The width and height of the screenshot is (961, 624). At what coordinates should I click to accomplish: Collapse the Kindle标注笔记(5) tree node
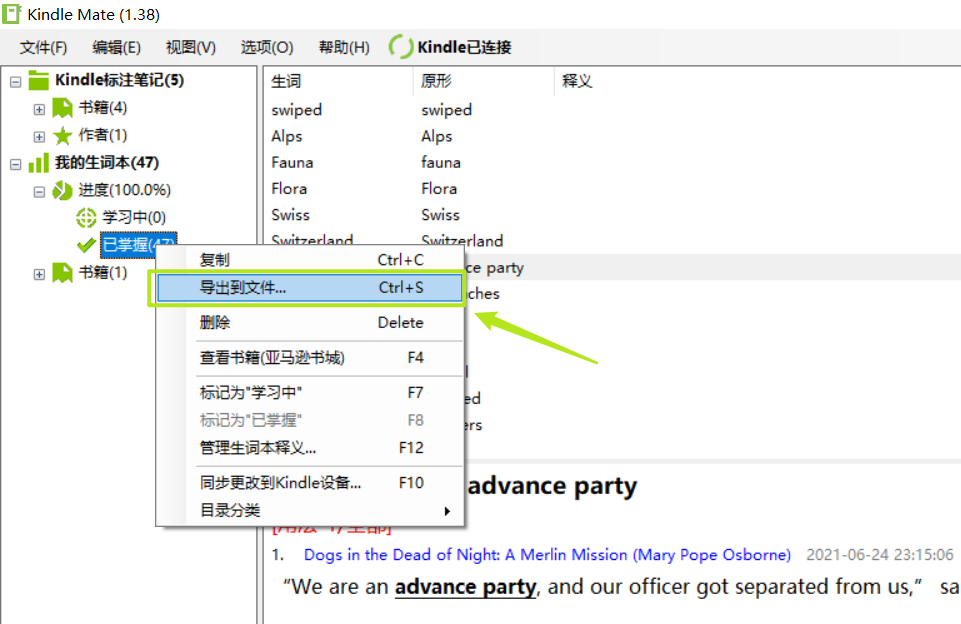click(16, 82)
